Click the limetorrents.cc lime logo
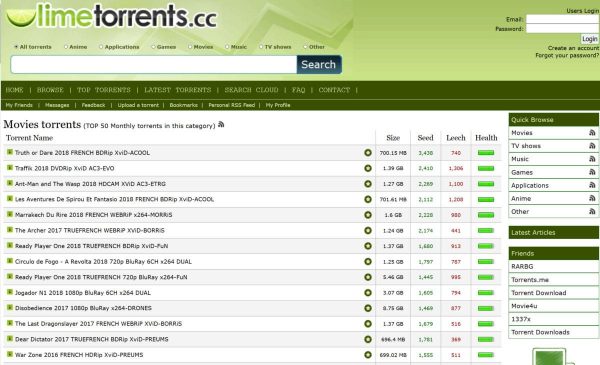The height and width of the screenshot is (365, 600). point(112,16)
